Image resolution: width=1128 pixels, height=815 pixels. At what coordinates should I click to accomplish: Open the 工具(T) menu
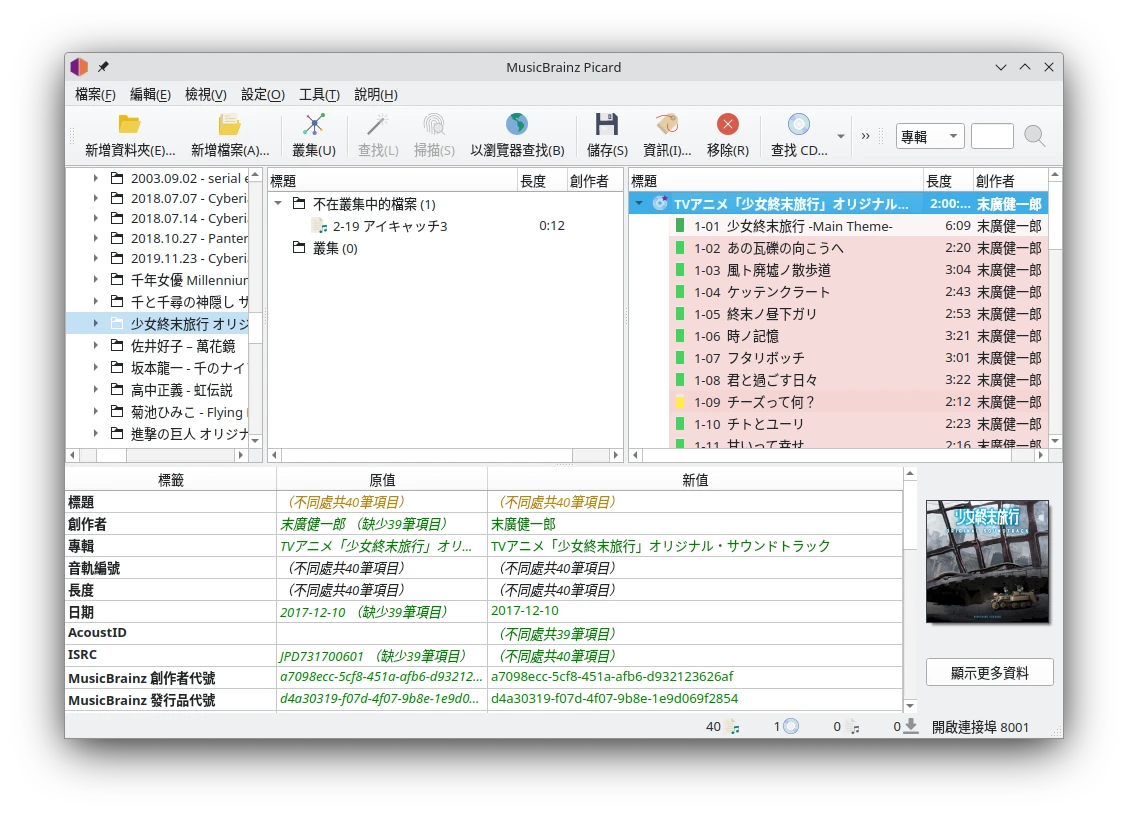(319, 94)
